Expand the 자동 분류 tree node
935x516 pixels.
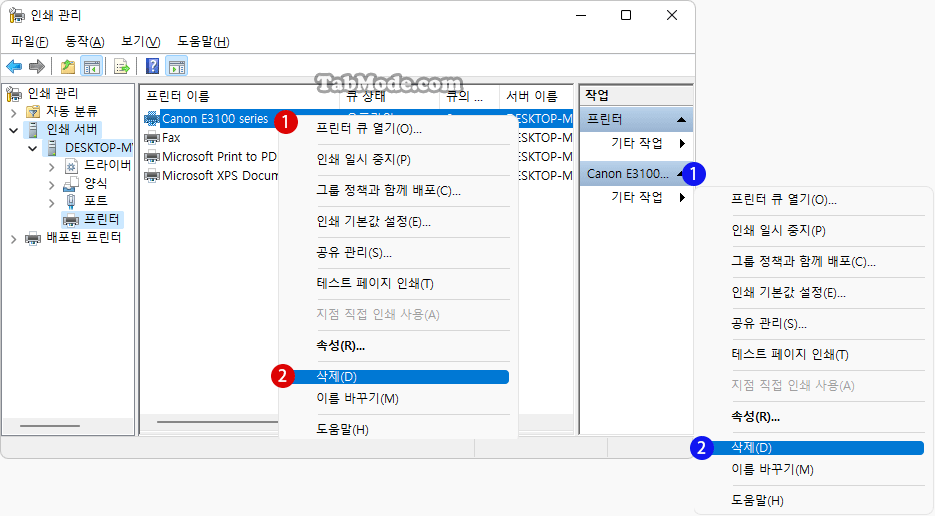coord(14,112)
